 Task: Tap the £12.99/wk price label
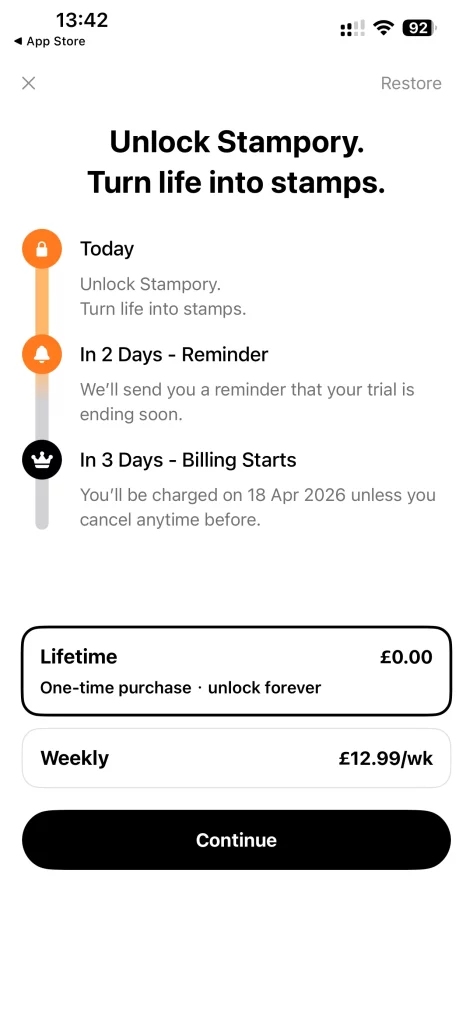click(385, 758)
